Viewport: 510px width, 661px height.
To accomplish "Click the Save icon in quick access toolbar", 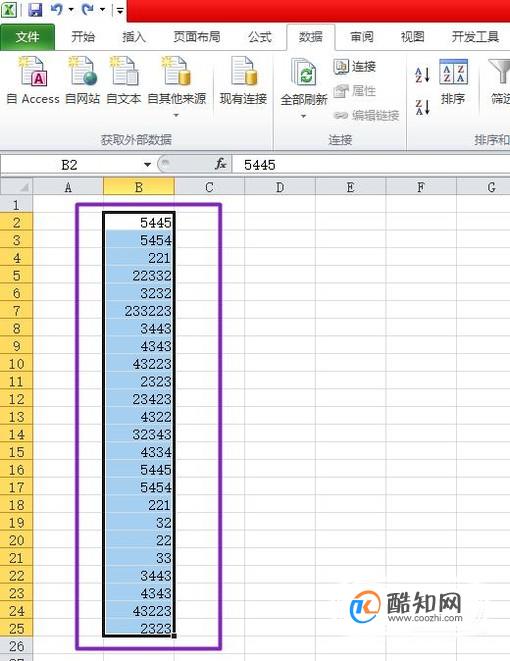I will (x=35, y=9).
